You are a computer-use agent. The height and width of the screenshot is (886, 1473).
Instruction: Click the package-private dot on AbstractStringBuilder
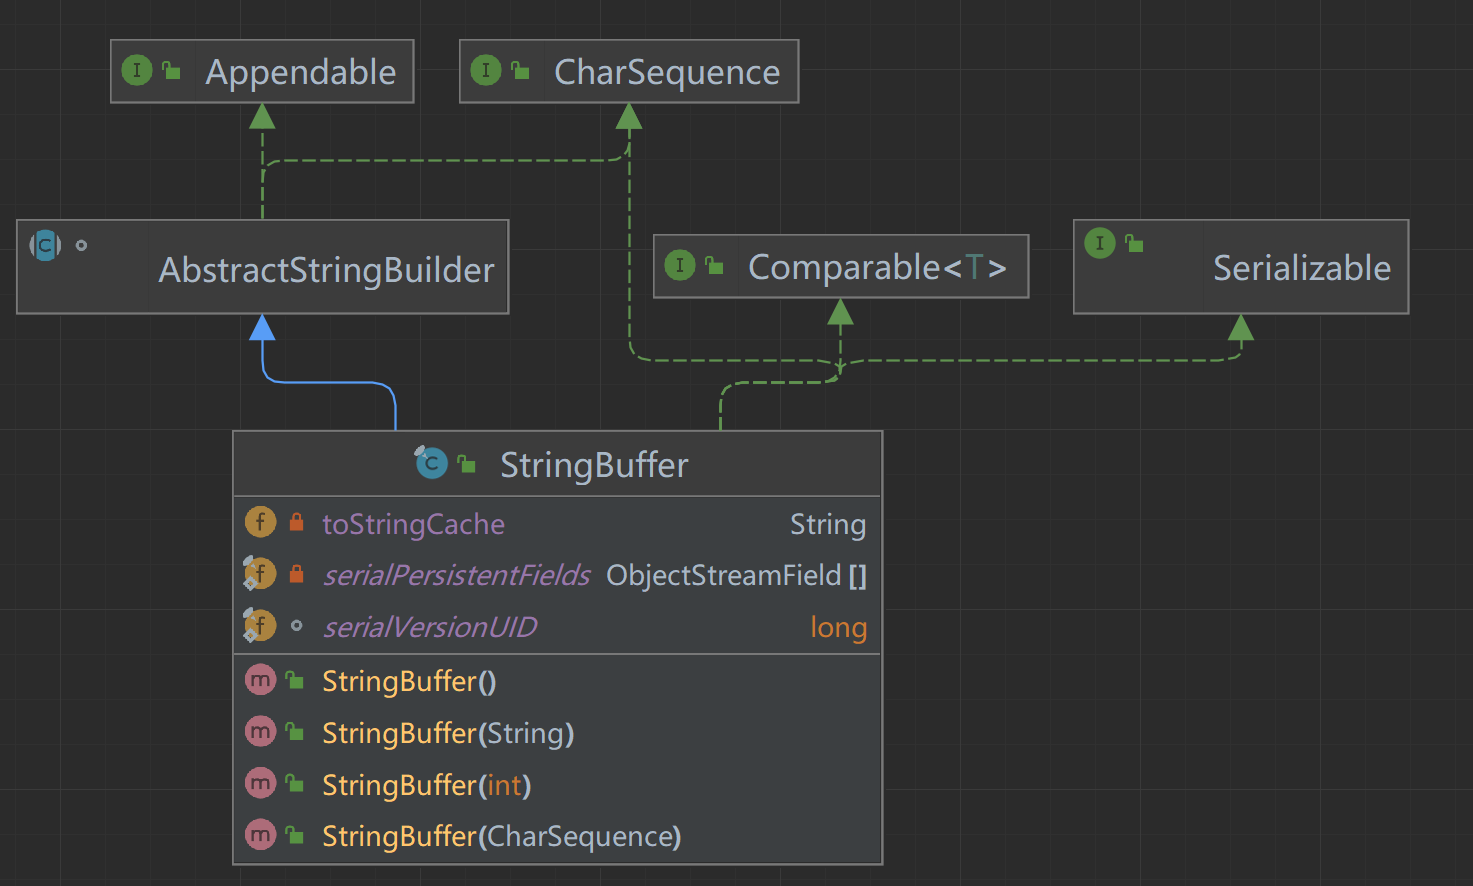pos(81,245)
